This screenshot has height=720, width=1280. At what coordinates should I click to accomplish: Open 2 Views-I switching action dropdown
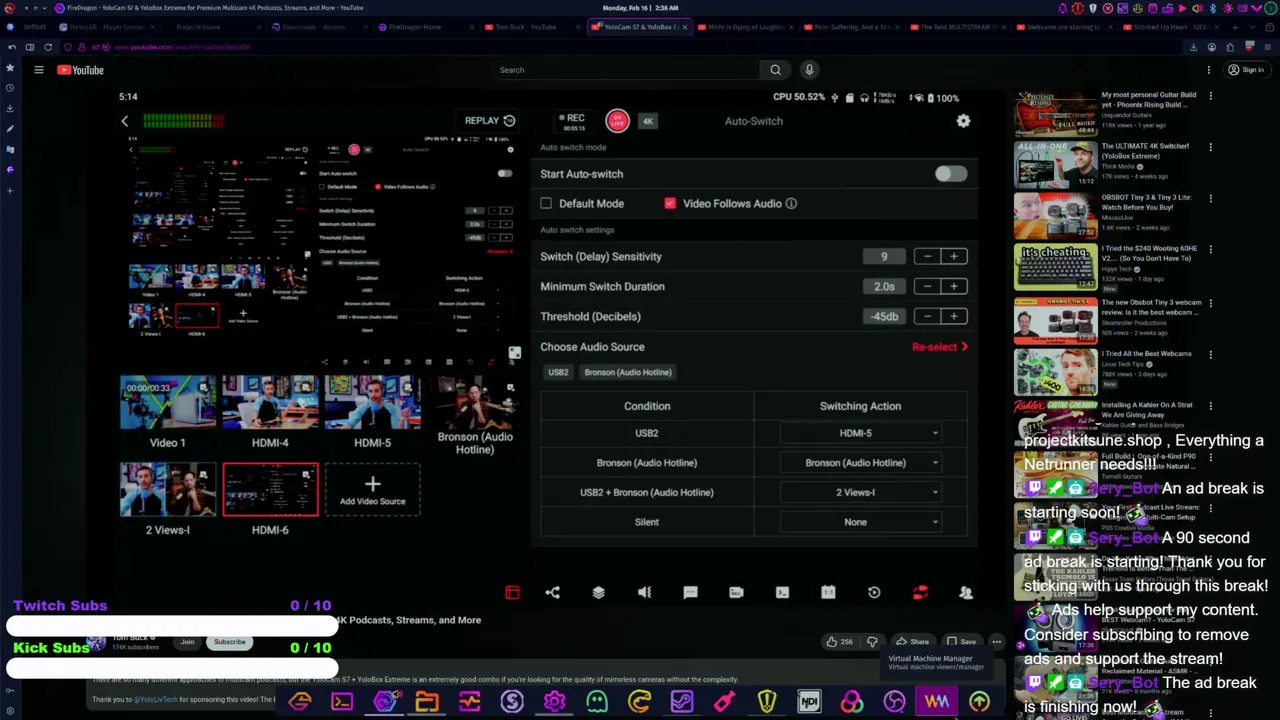860,492
